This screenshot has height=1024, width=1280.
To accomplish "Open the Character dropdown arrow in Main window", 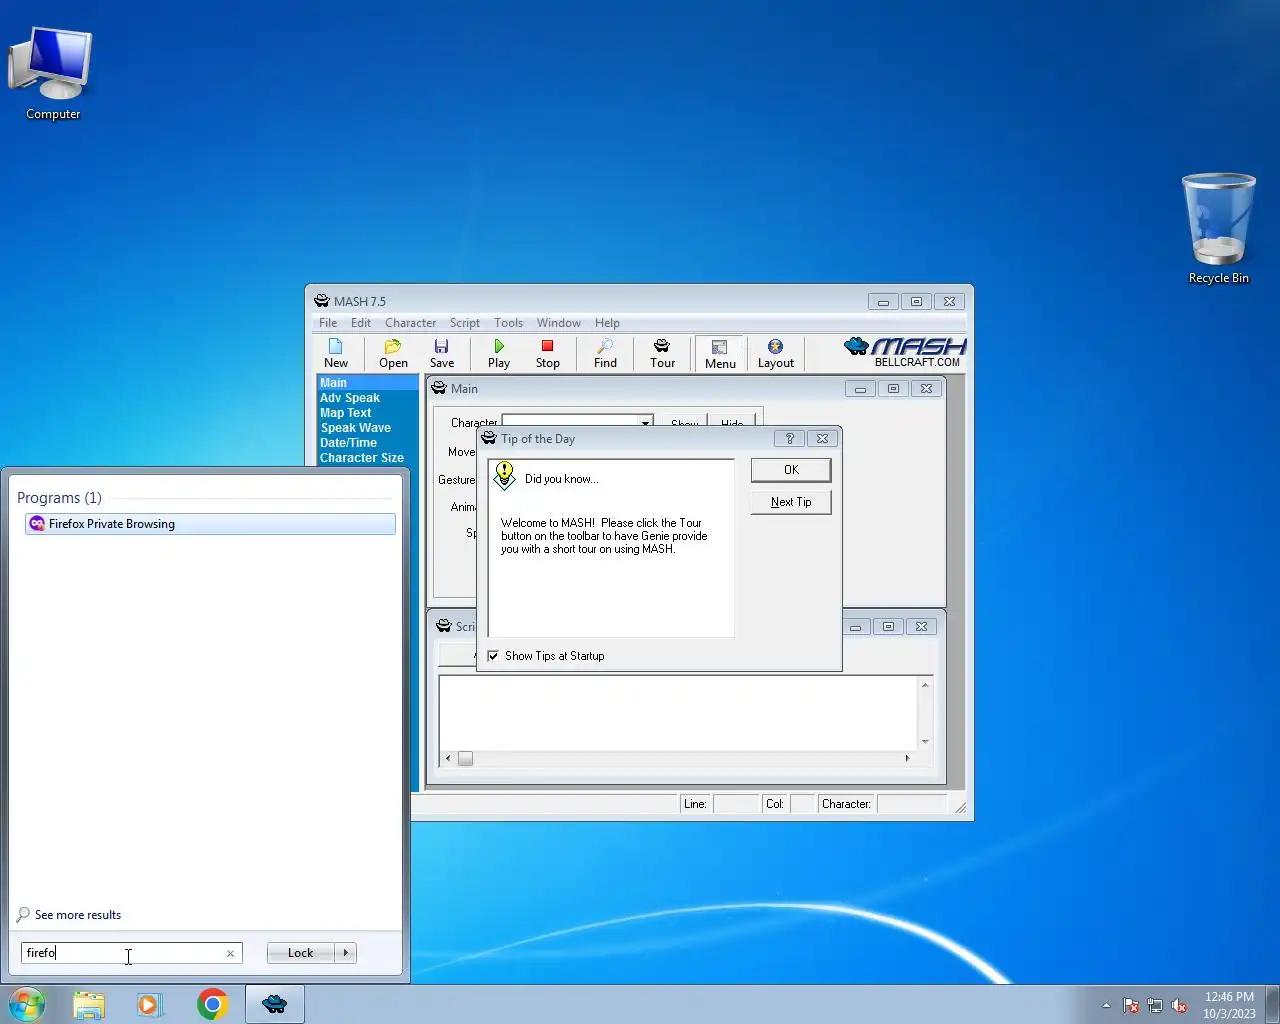I will (646, 423).
